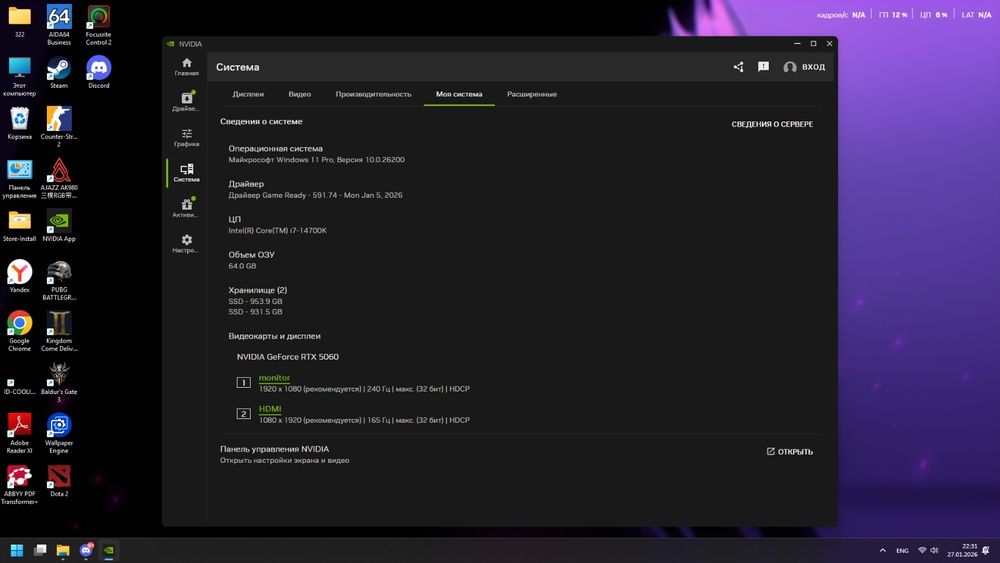Click the Драйвер Game Ready 591.74 text

[x=315, y=195]
